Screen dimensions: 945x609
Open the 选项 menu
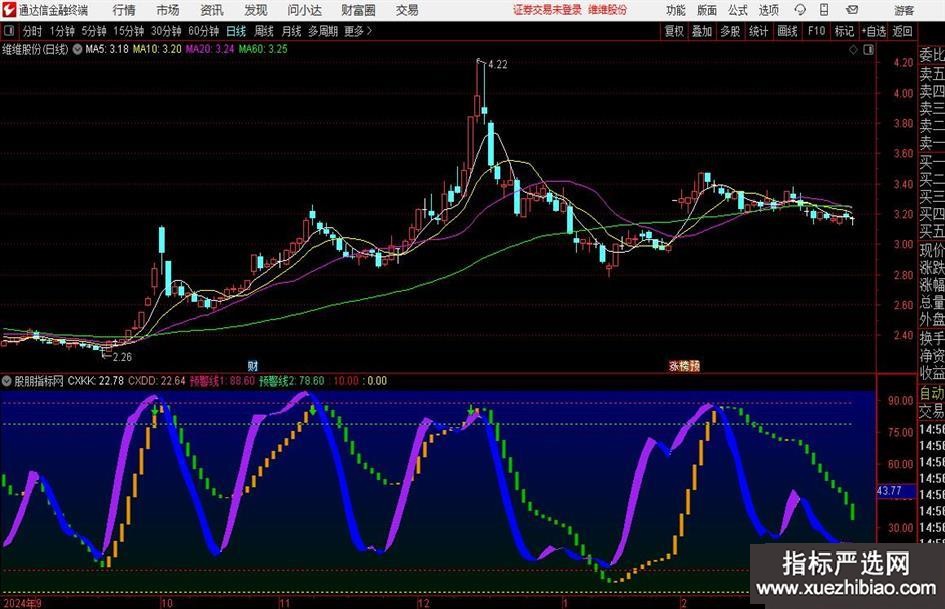768,10
